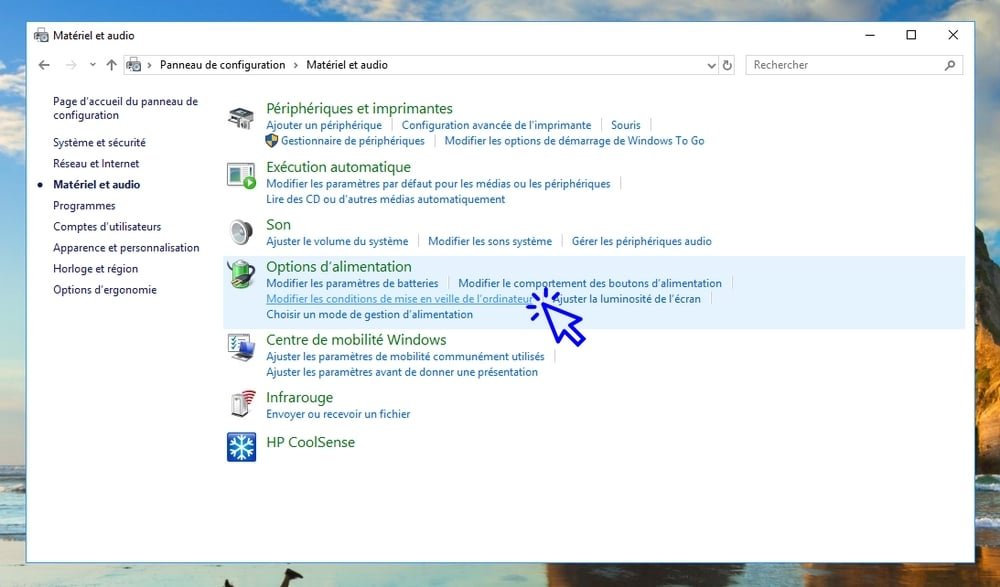Screen dimensions: 1000x587
Task: Click the control panel icon in address bar
Action: (134, 65)
